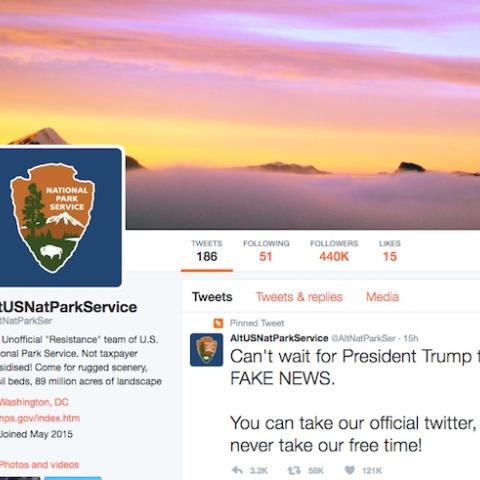Open the nps.gov/index.htm website link
Viewport: 480px width, 480px height.
pos(39,418)
